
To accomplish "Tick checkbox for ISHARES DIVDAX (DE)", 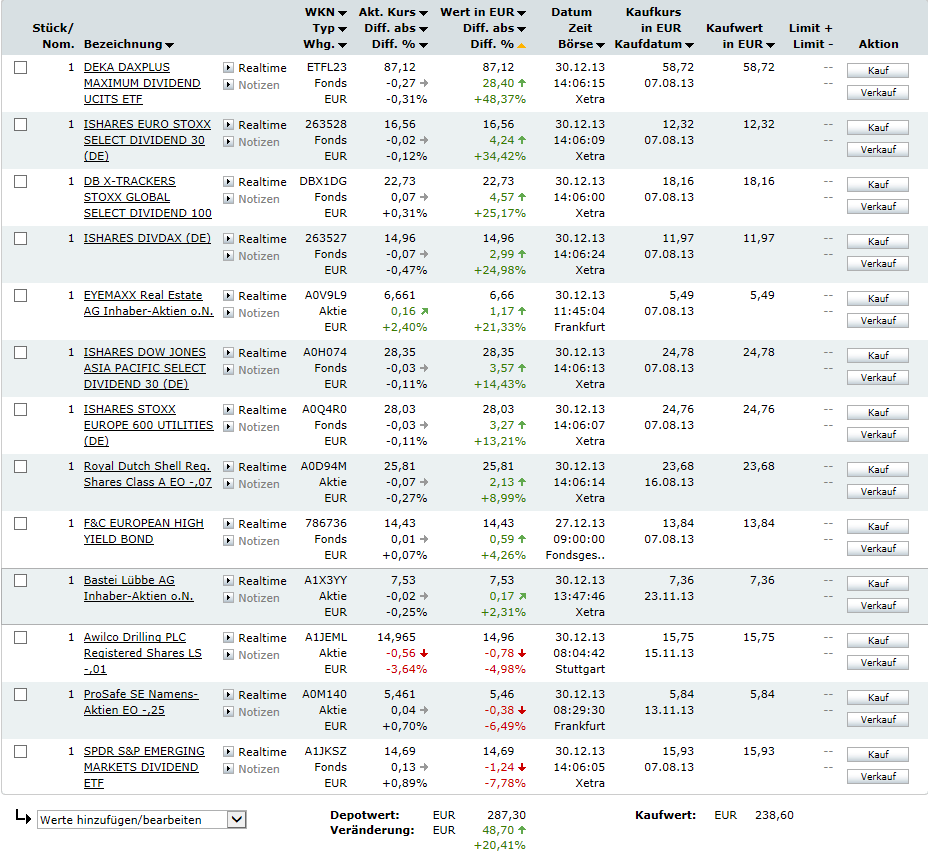I will click(21, 239).
